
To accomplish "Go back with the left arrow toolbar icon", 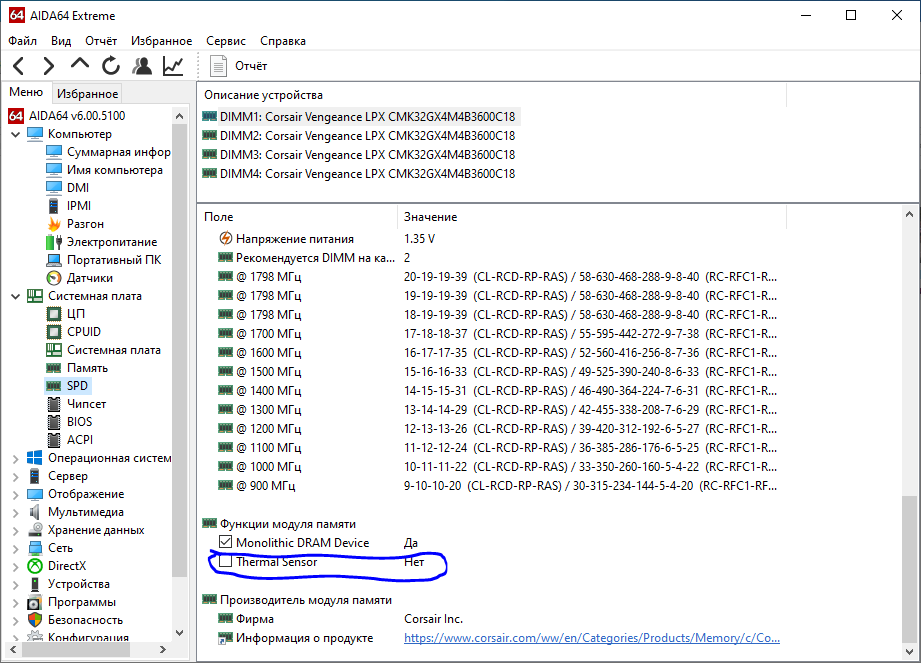I will [19, 66].
